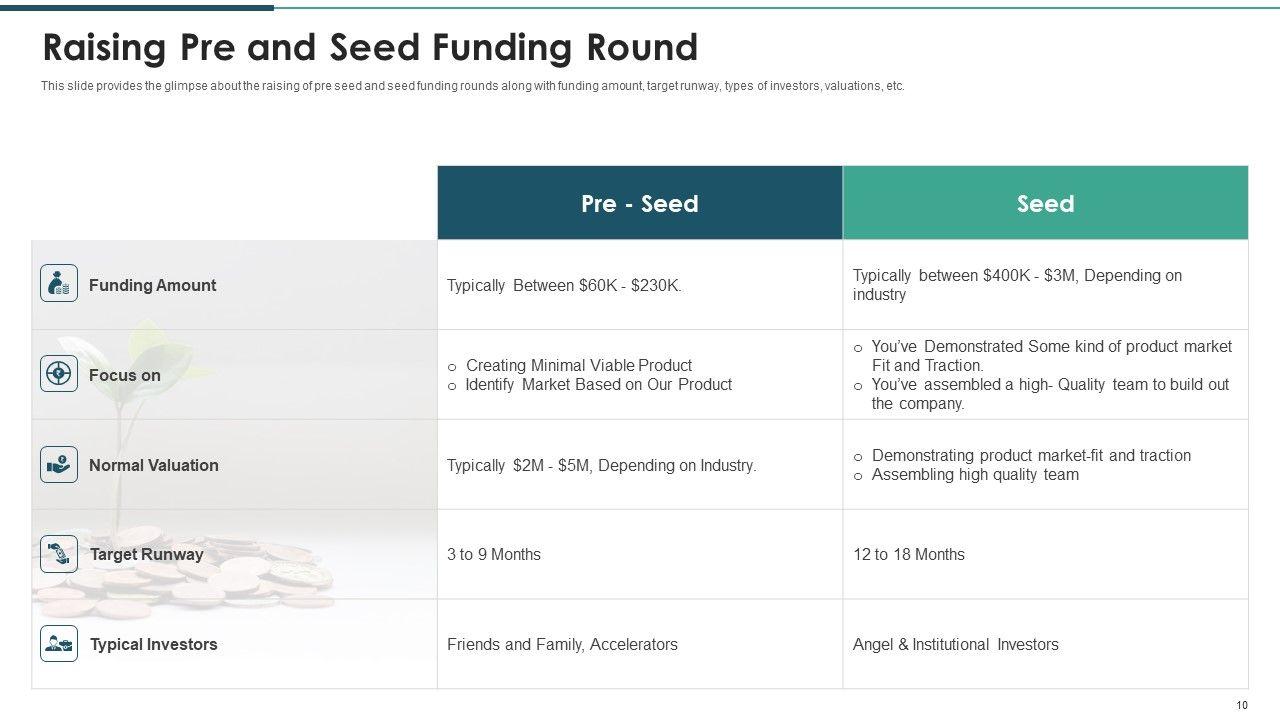Click the slide page number 10

pyautogui.click(x=1242, y=705)
